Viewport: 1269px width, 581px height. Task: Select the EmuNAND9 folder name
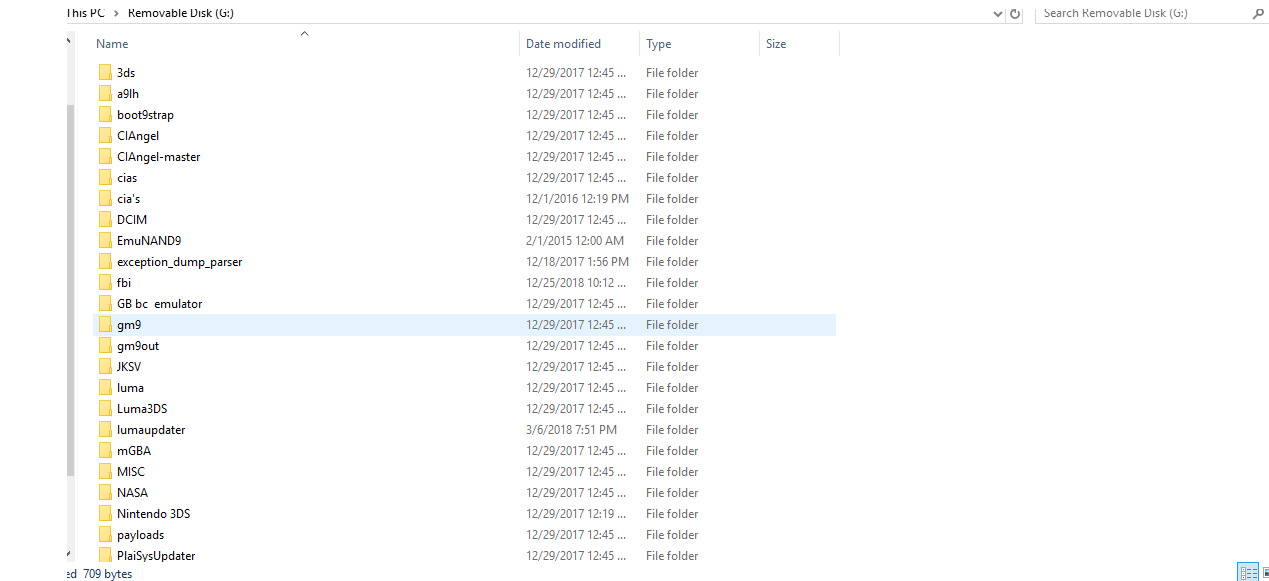[149, 241]
